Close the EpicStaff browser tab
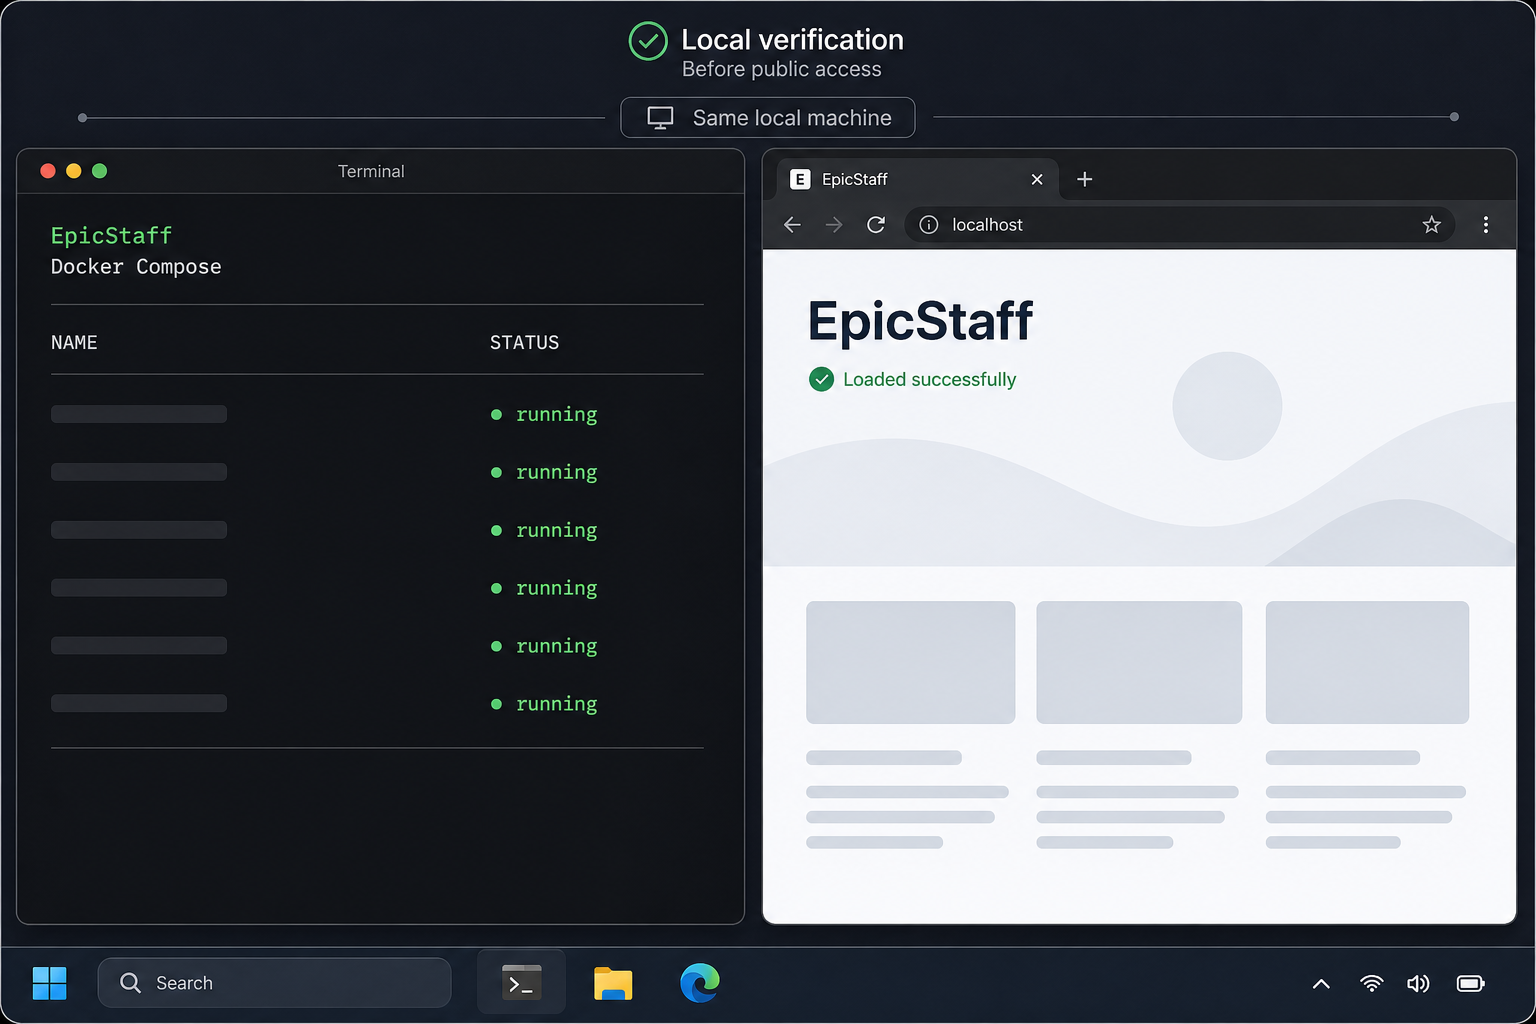1536x1024 pixels. tap(1037, 179)
